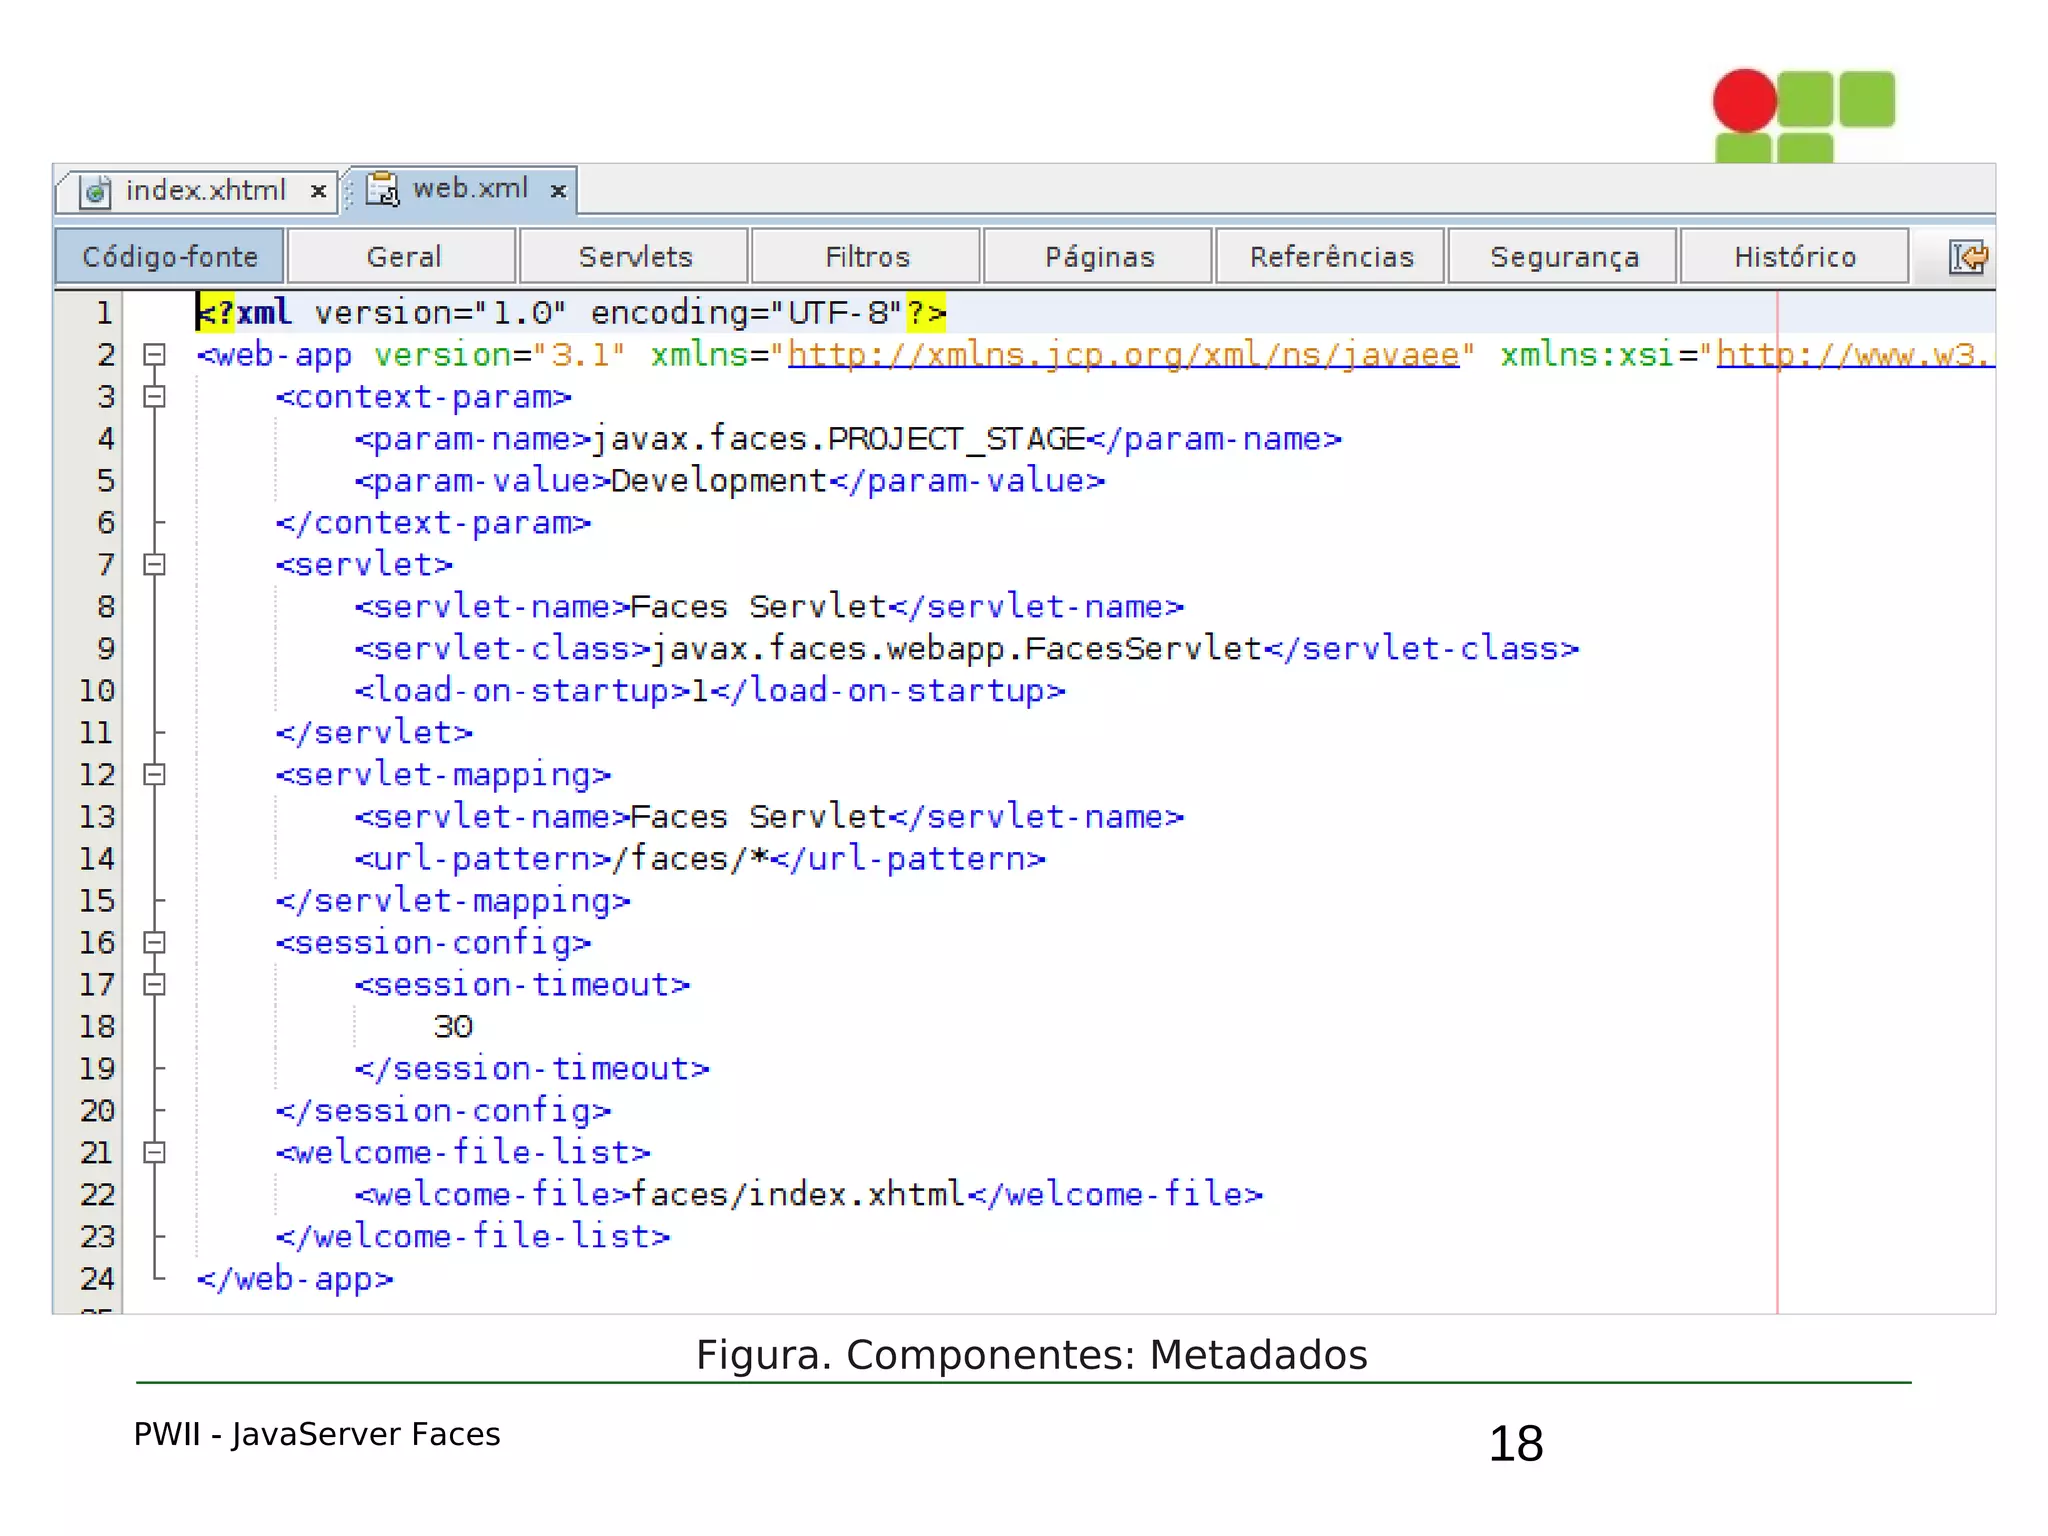Screen dimensions: 2048x1536
Task: Collapse the session-timeout fold on line 17
Action: (154, 984)
